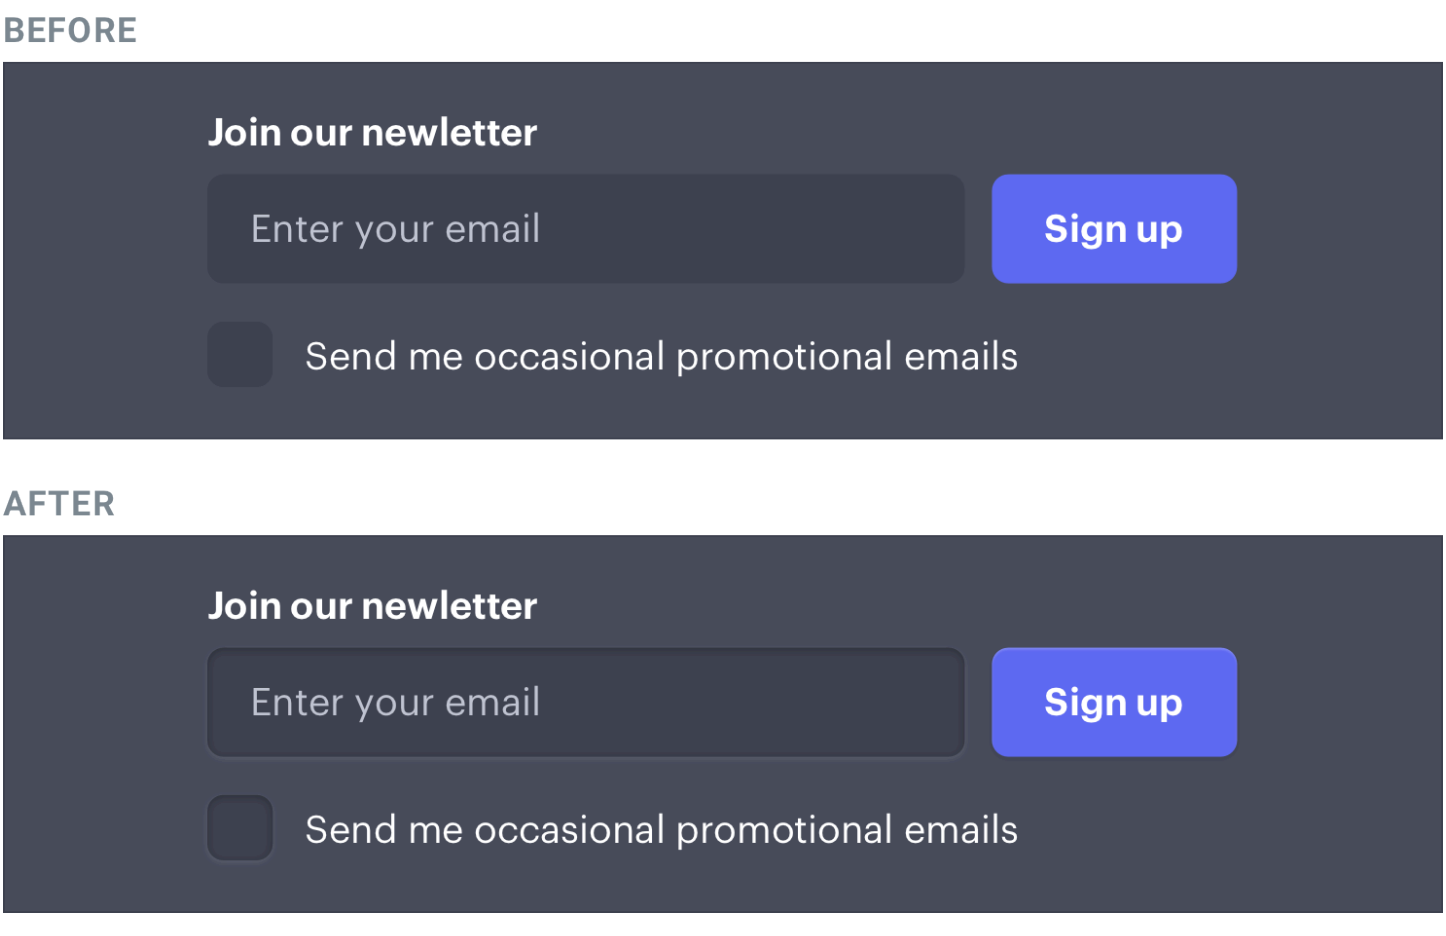Click the word 'emails' in the BEFORE checkbox label
The width and height of the screenshot is (1446, 936).
click(x=961, y=357)
